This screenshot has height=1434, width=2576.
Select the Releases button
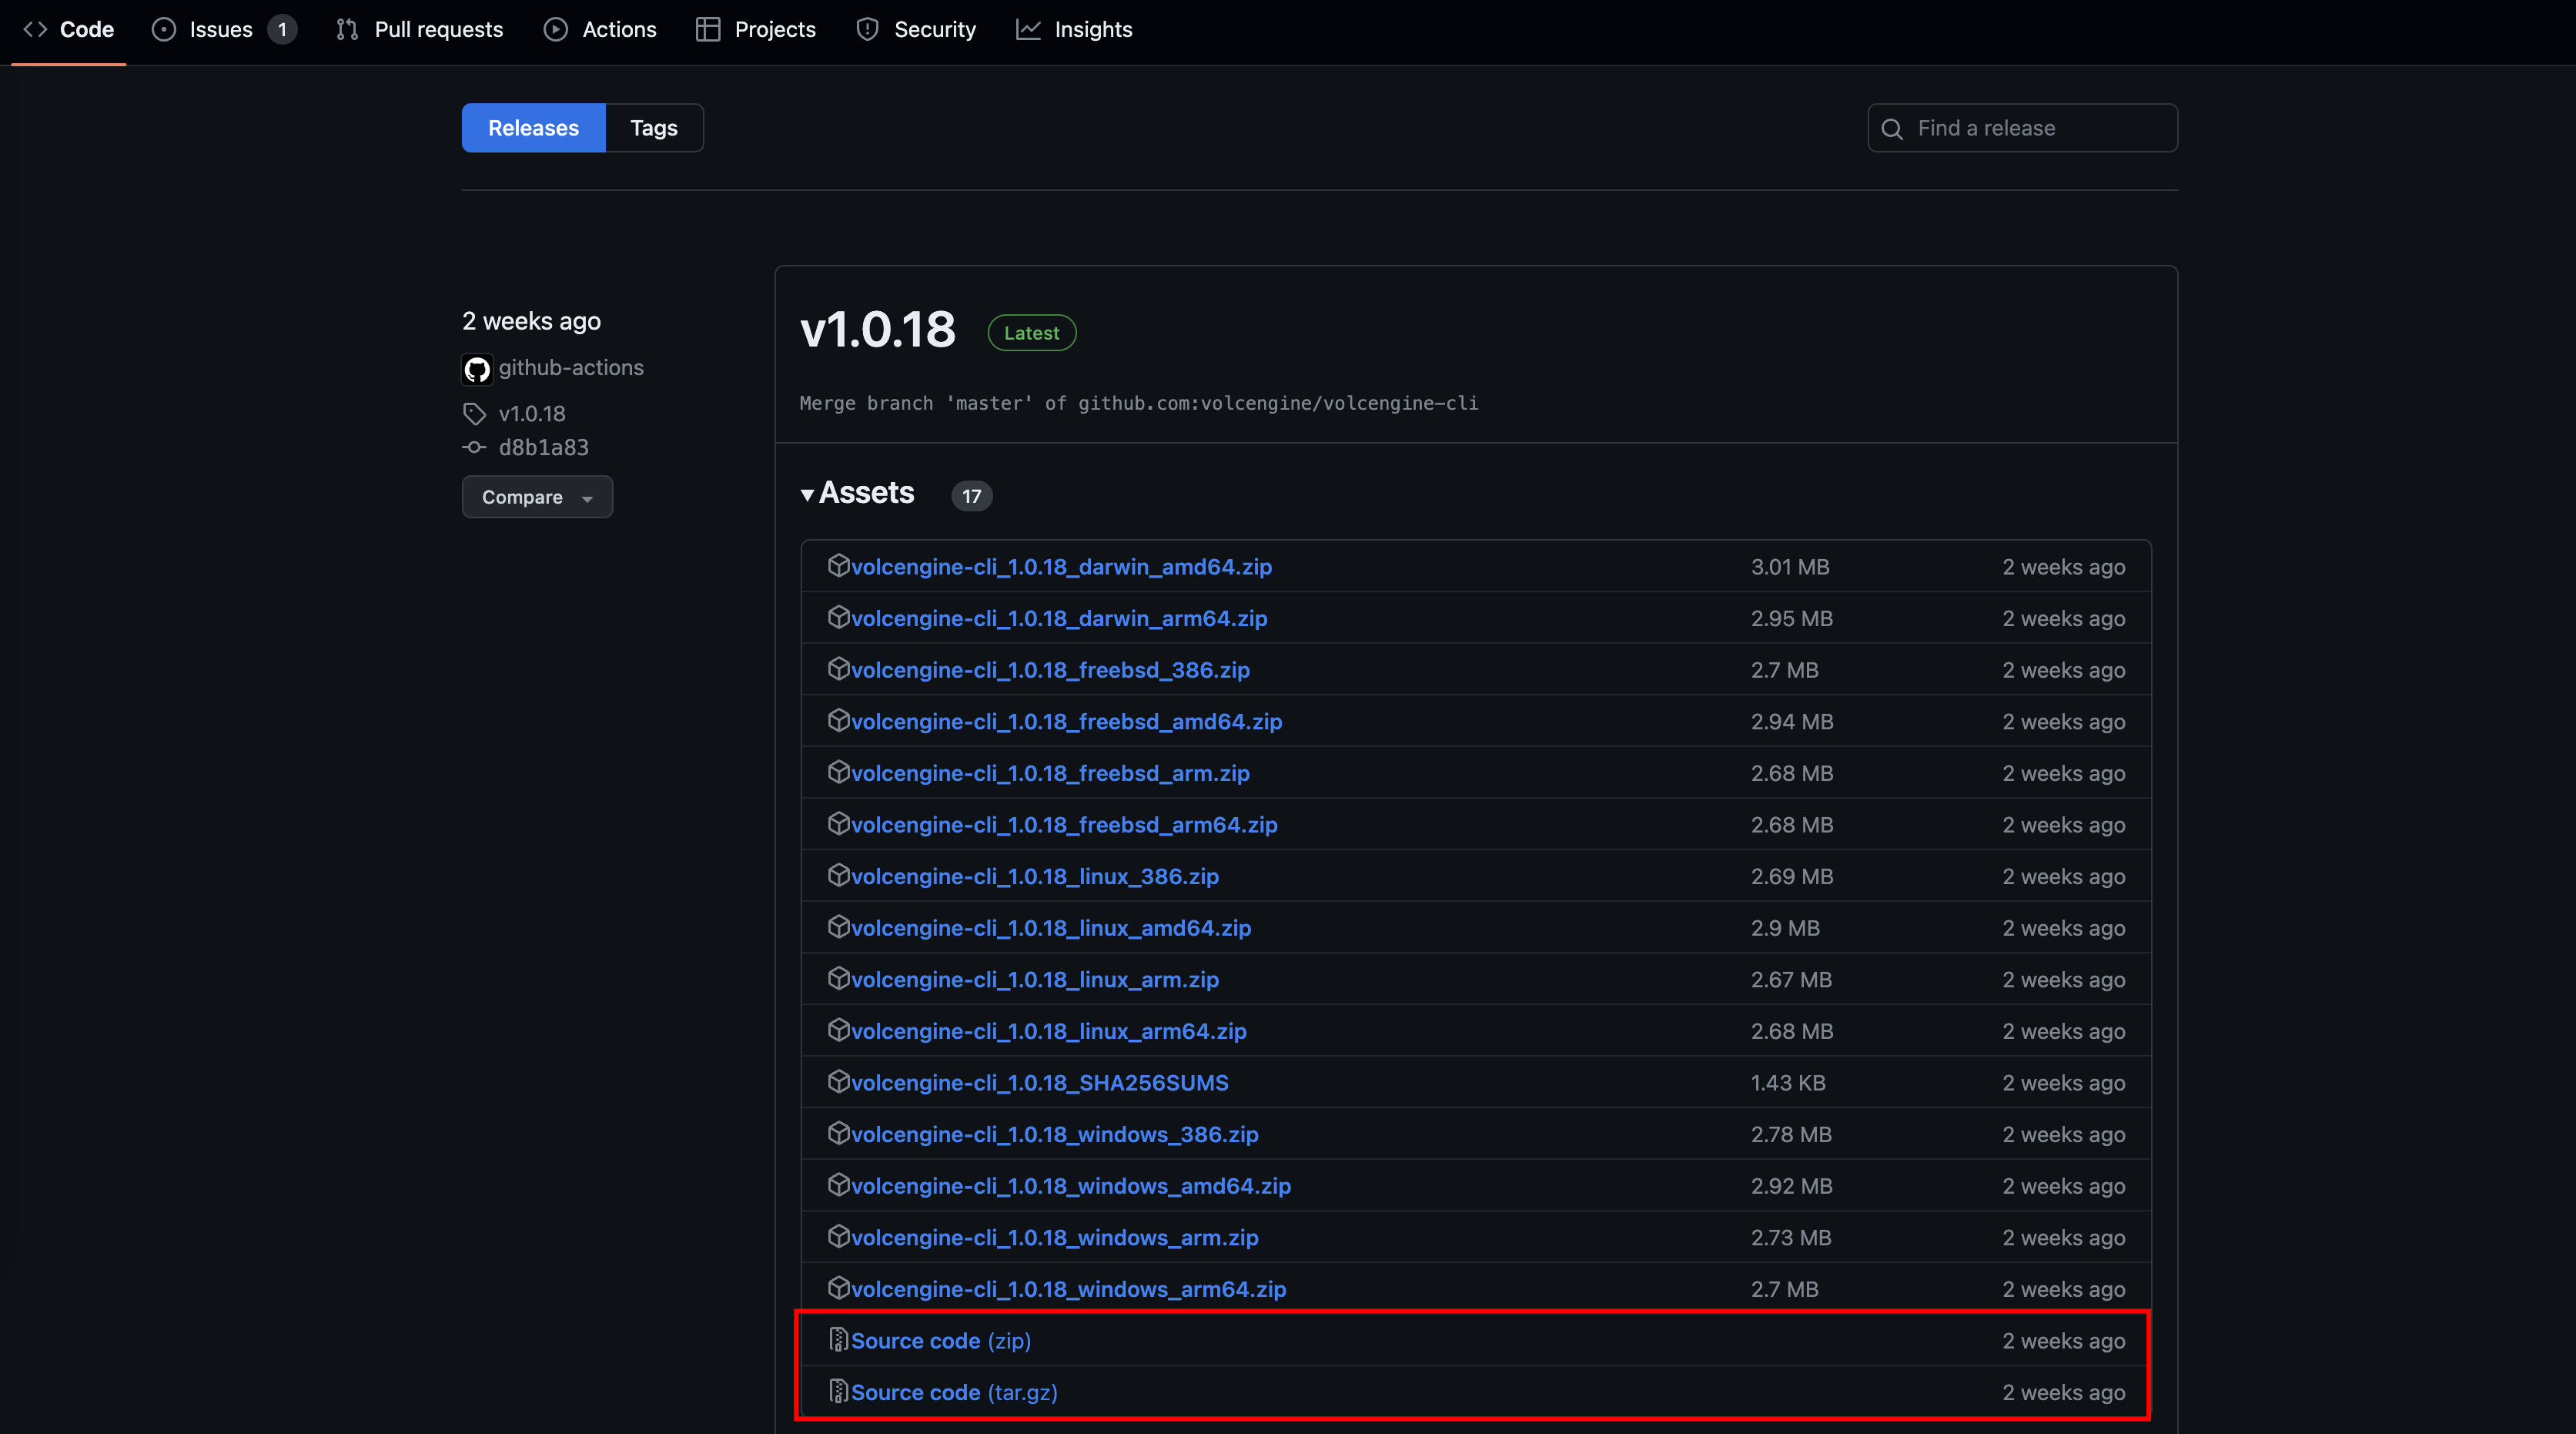point(534,128)
